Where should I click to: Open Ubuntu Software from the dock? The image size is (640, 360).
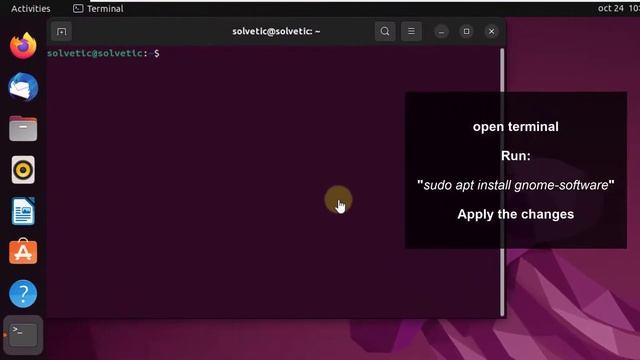[x=23, y=252]
